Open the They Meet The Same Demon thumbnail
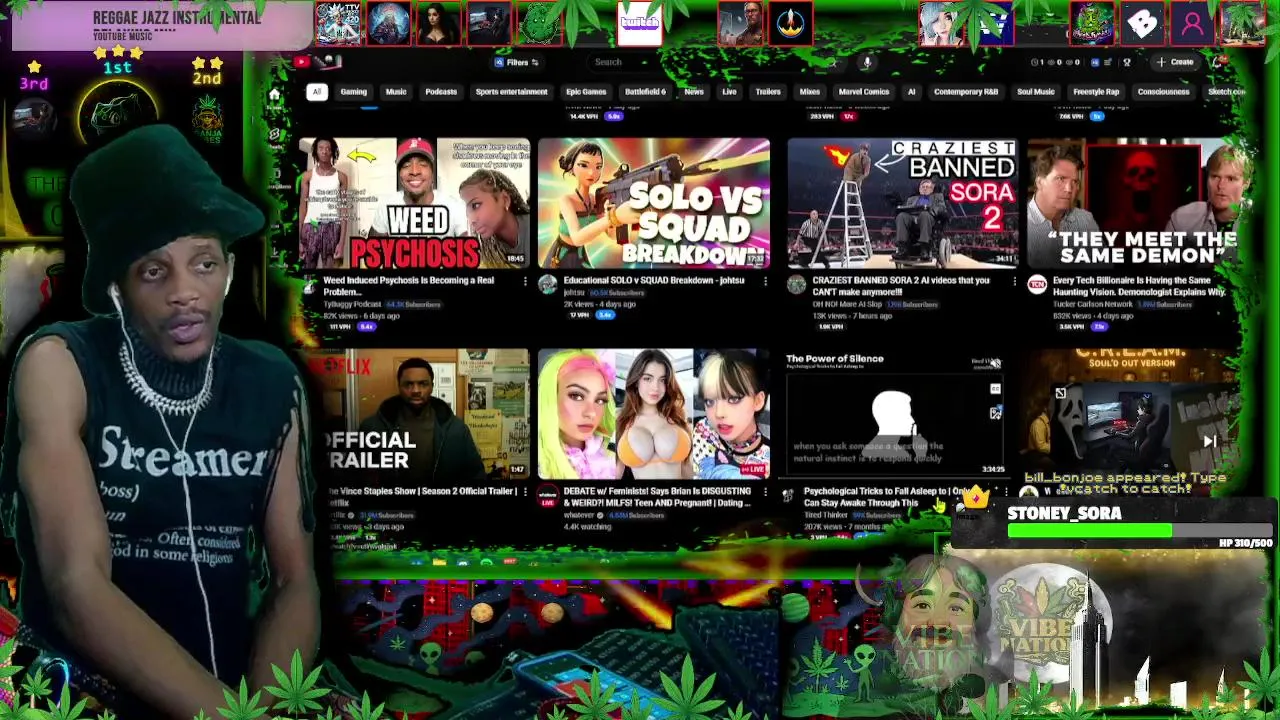 click(x=1133, y=203)
